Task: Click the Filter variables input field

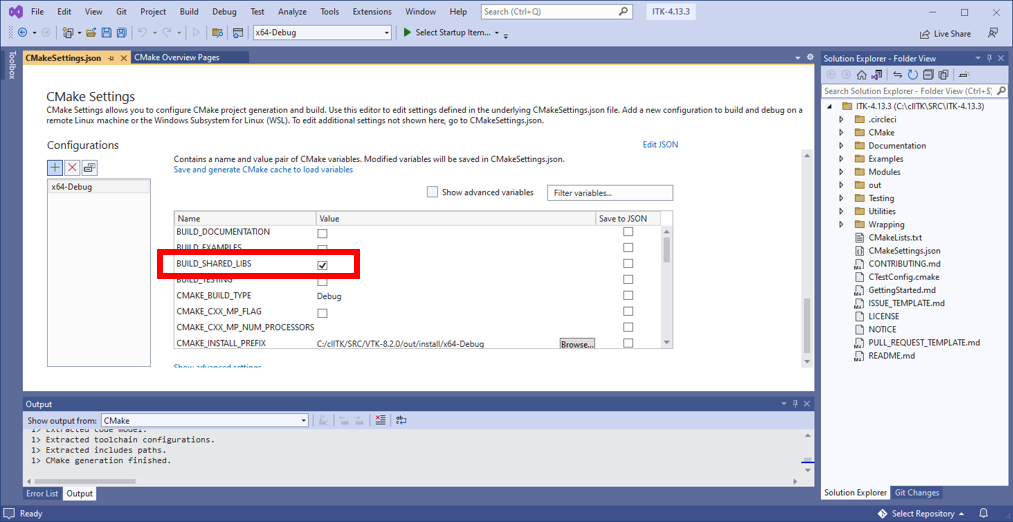Action: click(610, 193)
